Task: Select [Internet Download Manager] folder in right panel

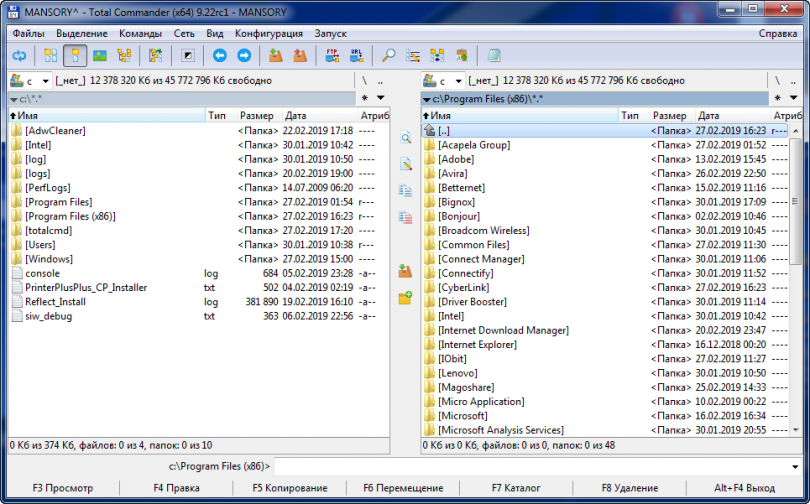Action: [605, 330]
